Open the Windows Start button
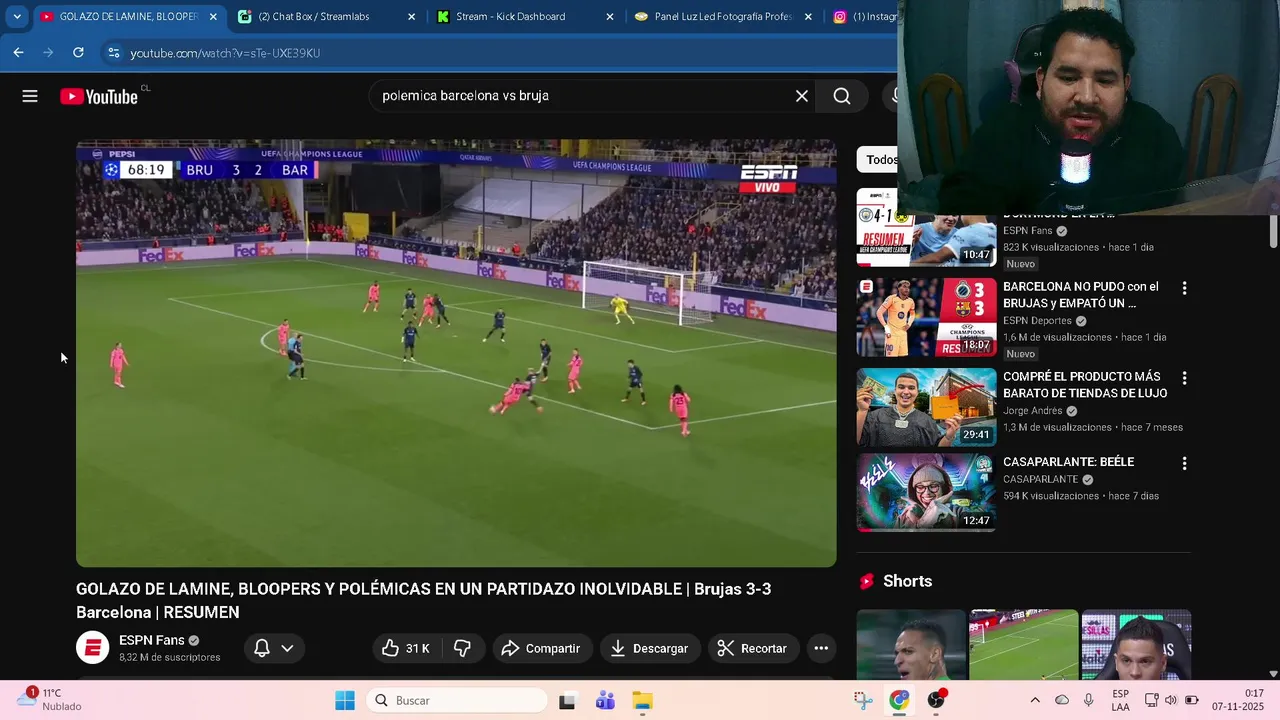Viewport: 1280px width, 720px height. tap(345, 700)
